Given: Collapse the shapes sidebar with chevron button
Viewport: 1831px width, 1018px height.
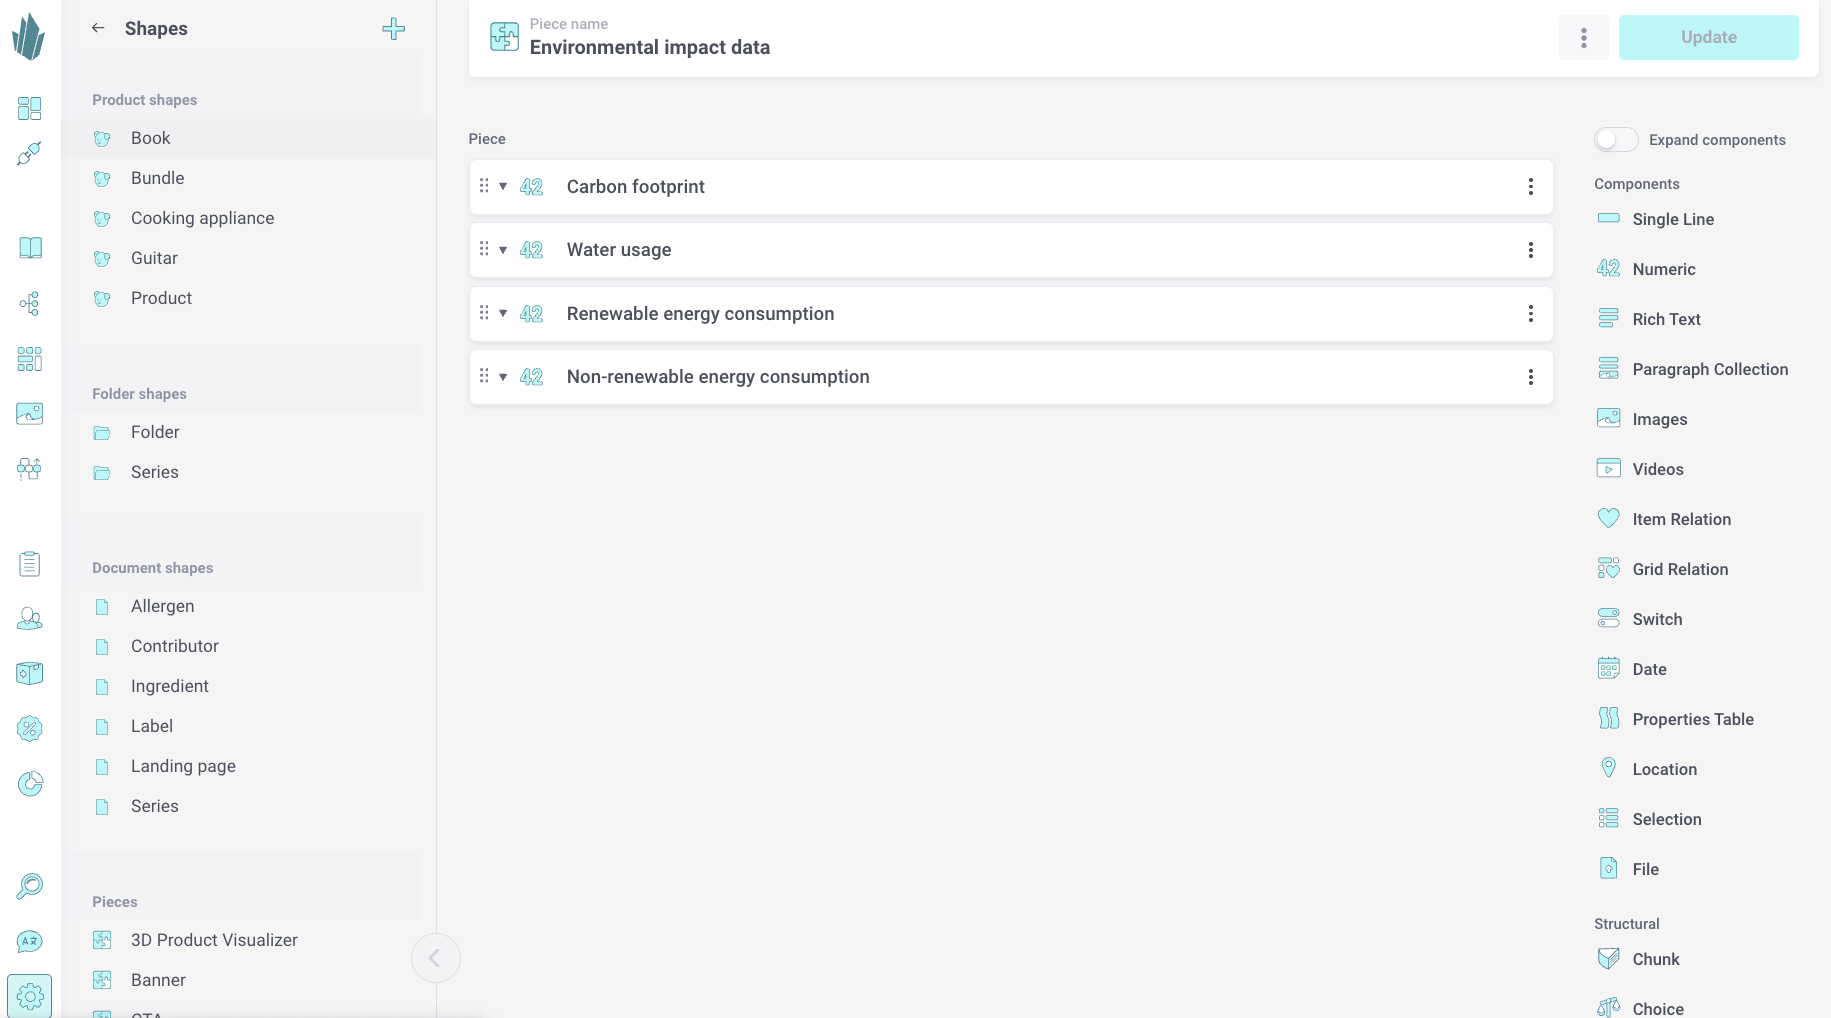Looking at the screenshot, I should [x=435, y=958].
